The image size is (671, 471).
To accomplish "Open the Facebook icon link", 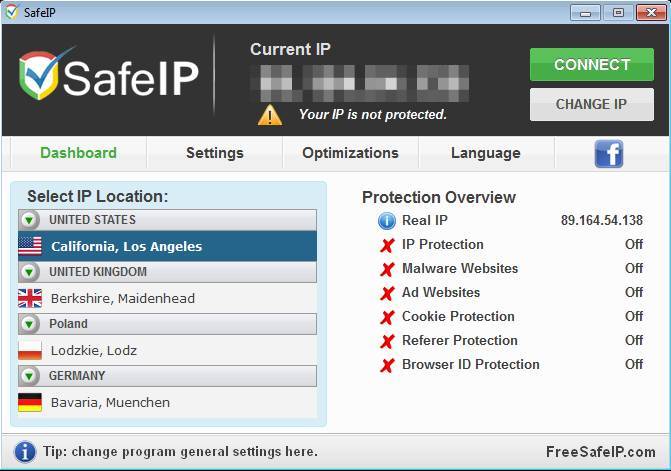I will point(609,153).
